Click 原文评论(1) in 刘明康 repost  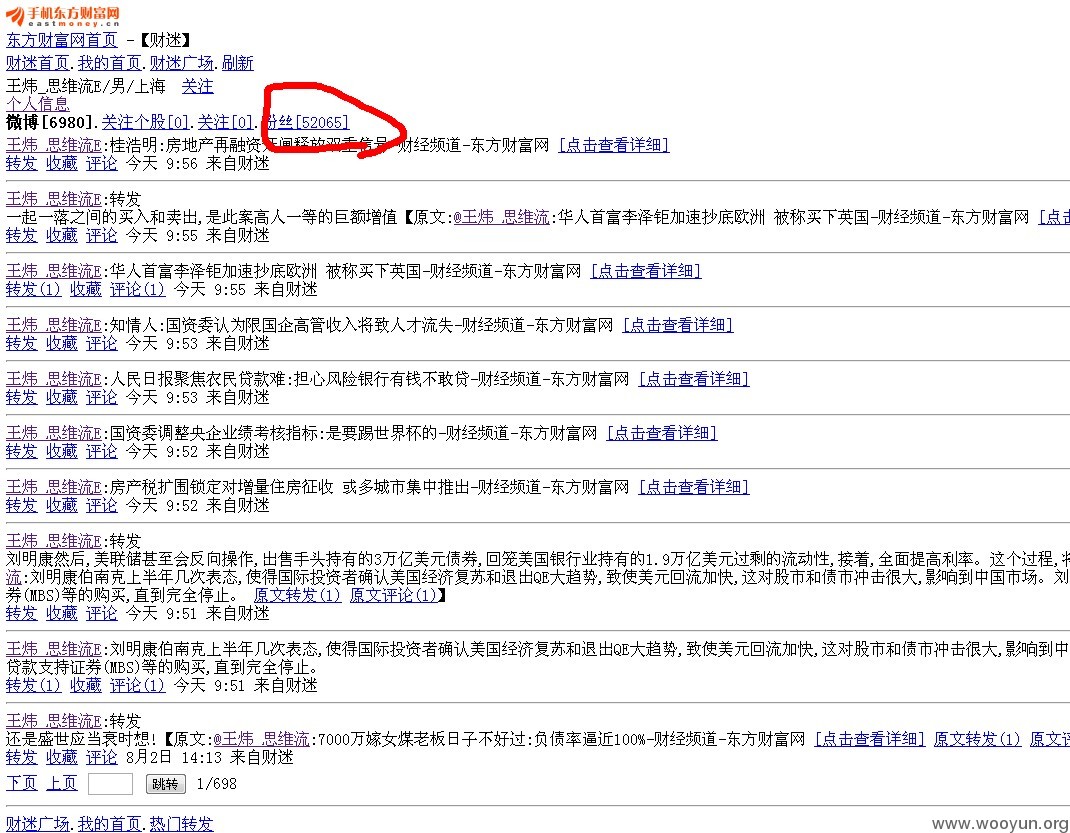click(393, 595)
